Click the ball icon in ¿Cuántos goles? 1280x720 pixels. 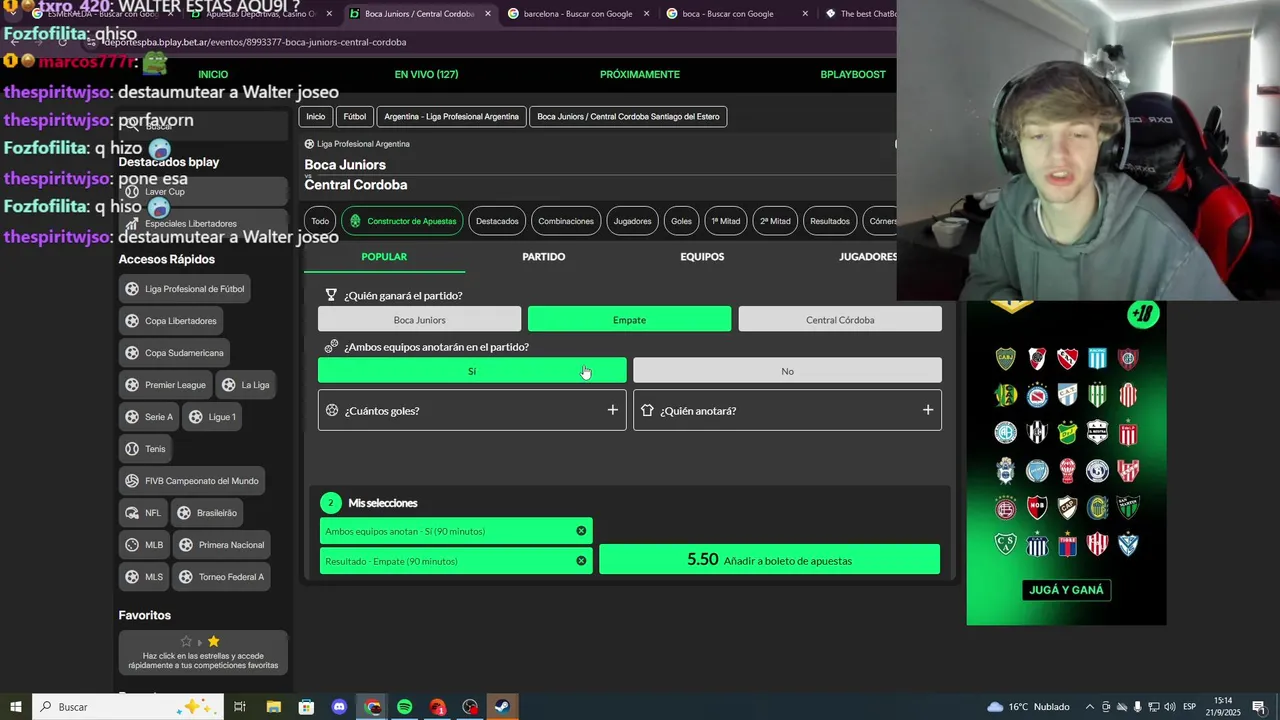332,410
